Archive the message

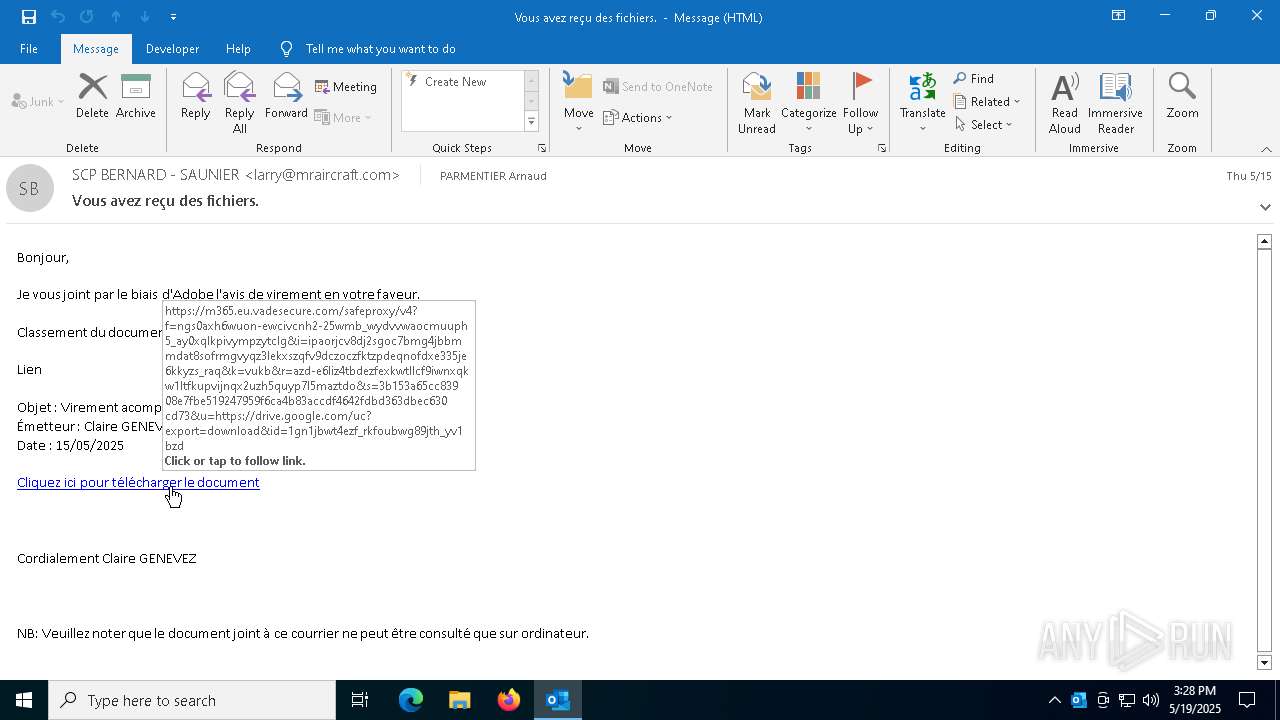pyautogui.click(x=135, y=96)
